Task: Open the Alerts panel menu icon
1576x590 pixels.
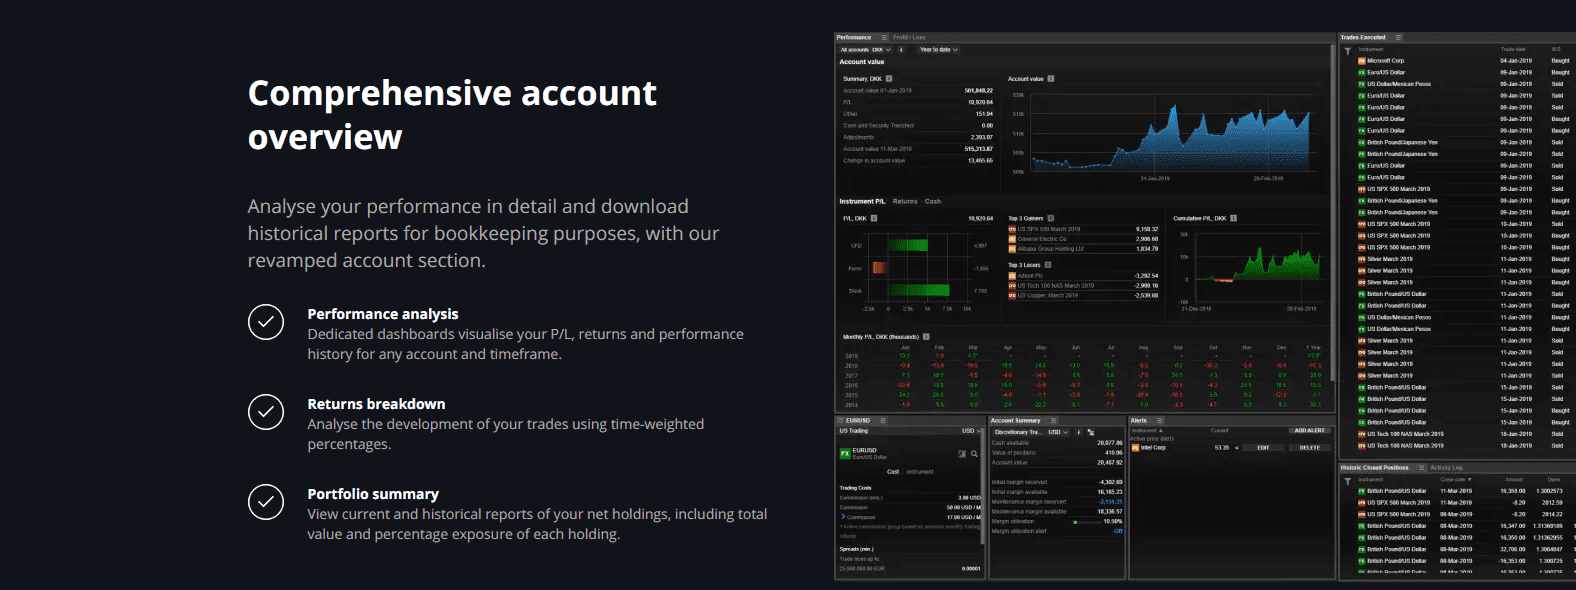Action: (x=1160, y=421)
